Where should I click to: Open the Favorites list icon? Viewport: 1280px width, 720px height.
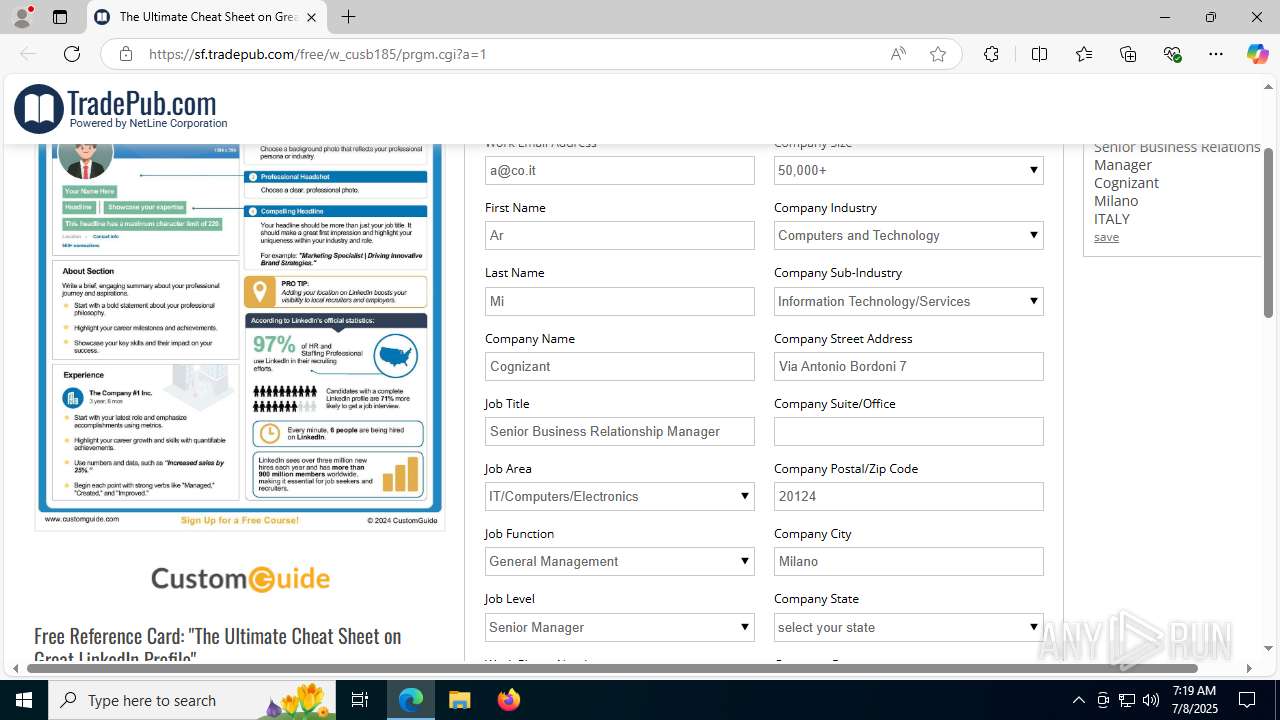coord(1084,54)
